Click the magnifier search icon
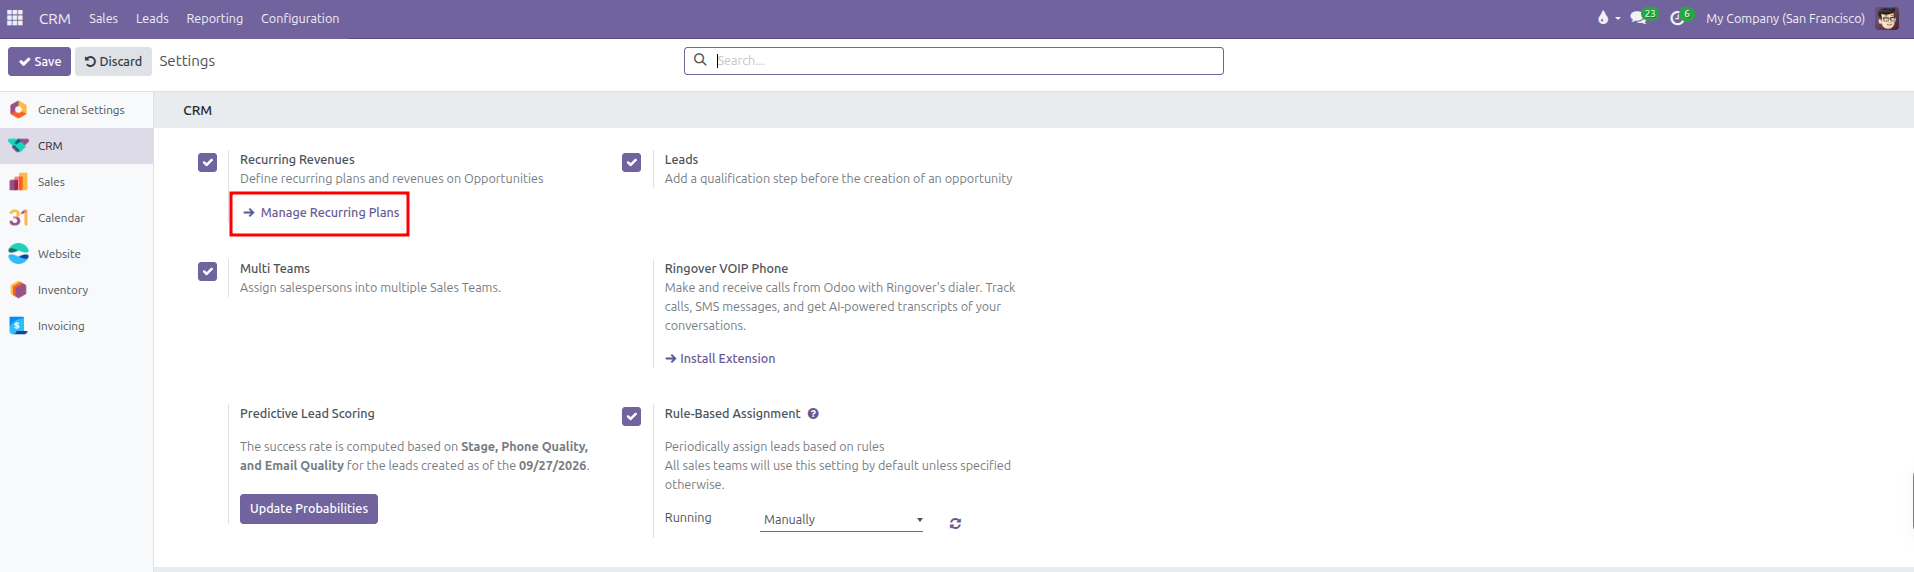 point(700,60)
